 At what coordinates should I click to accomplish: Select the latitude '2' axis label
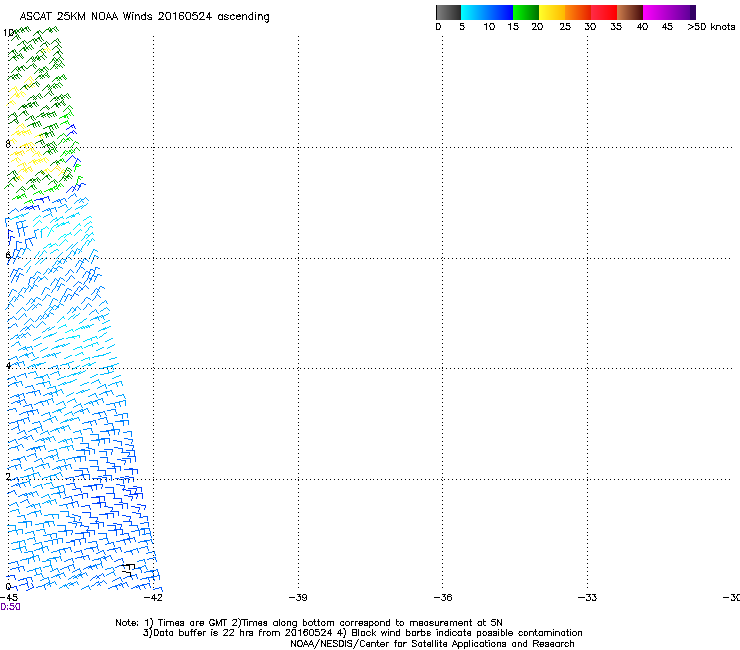pos(8,477)
